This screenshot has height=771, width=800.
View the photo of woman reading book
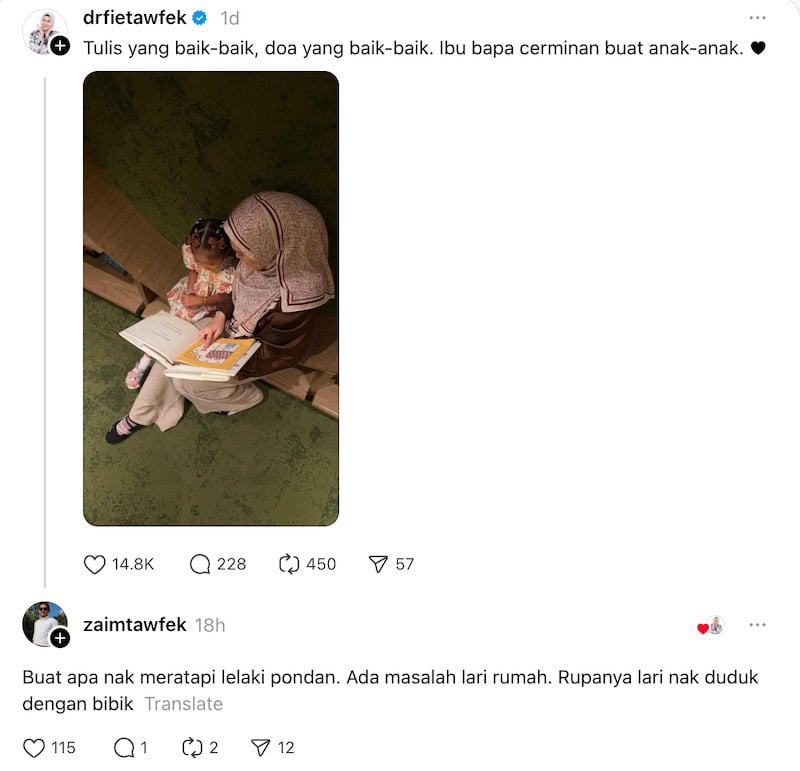(211, 299)
